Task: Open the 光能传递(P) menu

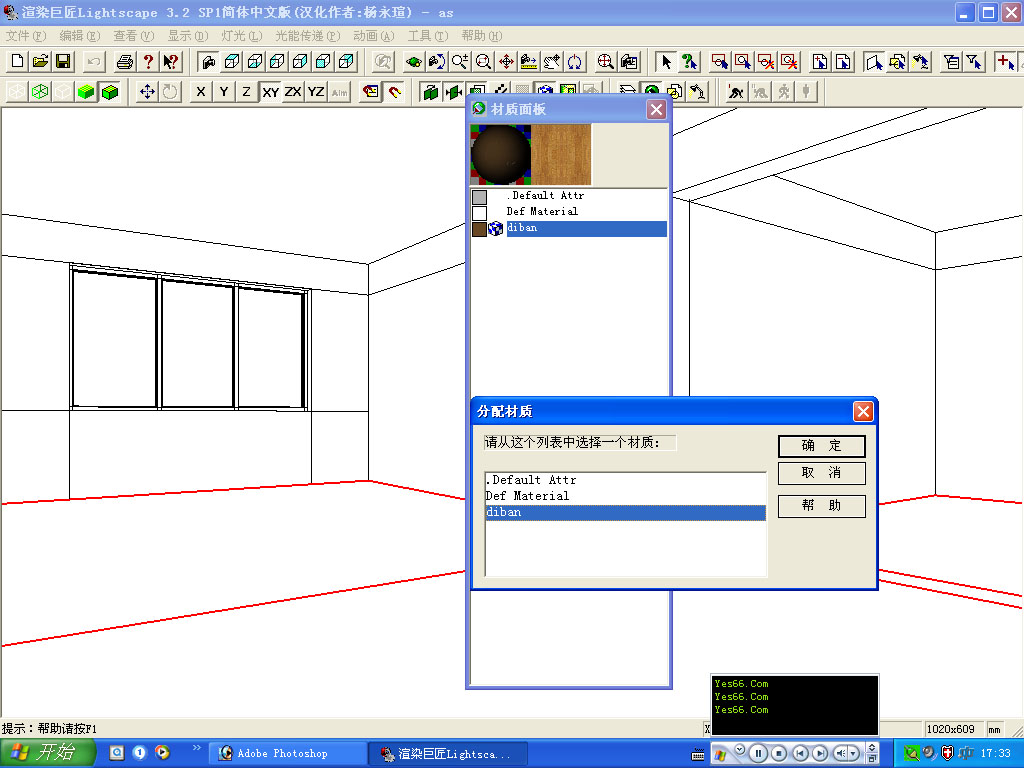Action: (x=308, y=36)
